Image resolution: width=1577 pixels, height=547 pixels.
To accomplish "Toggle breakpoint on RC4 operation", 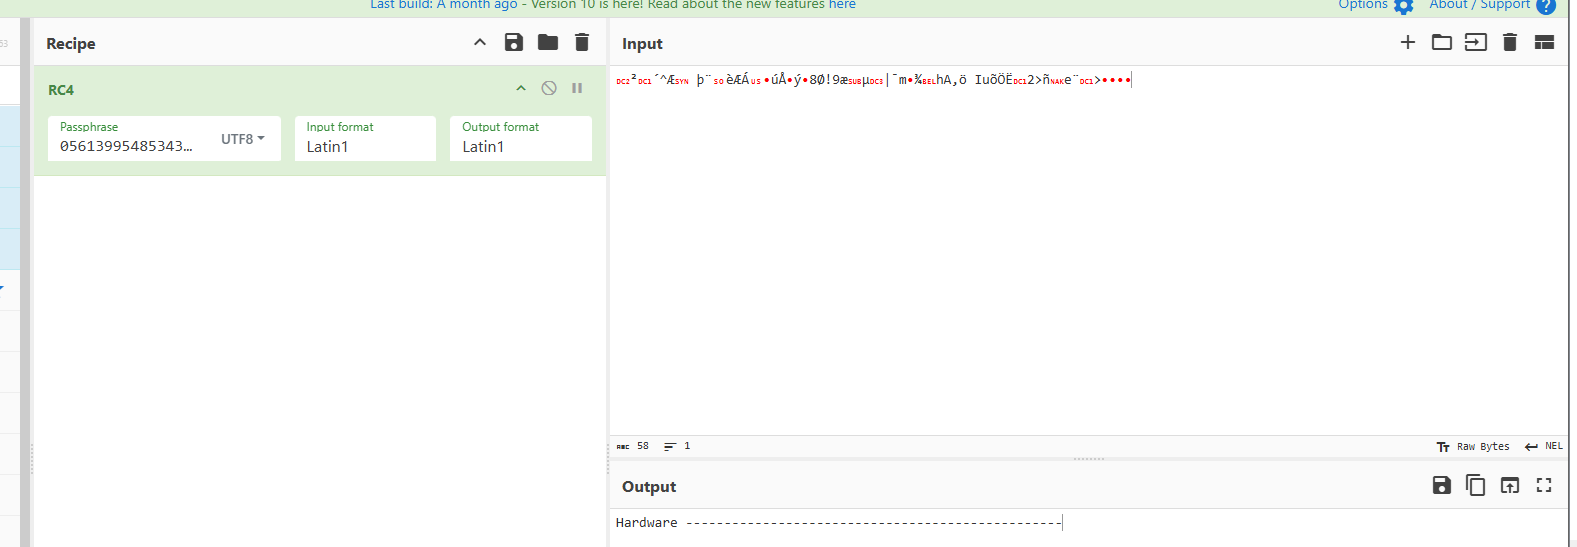I will coord(577,88).
